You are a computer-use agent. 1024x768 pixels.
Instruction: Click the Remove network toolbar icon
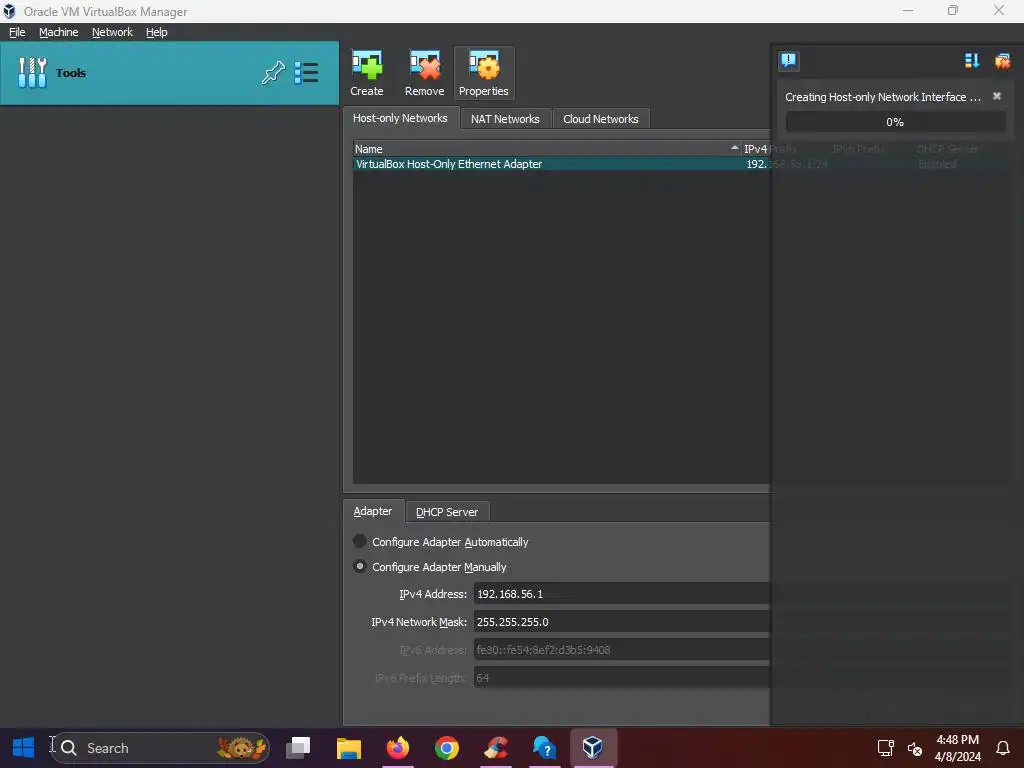click(x=424, y=73)
